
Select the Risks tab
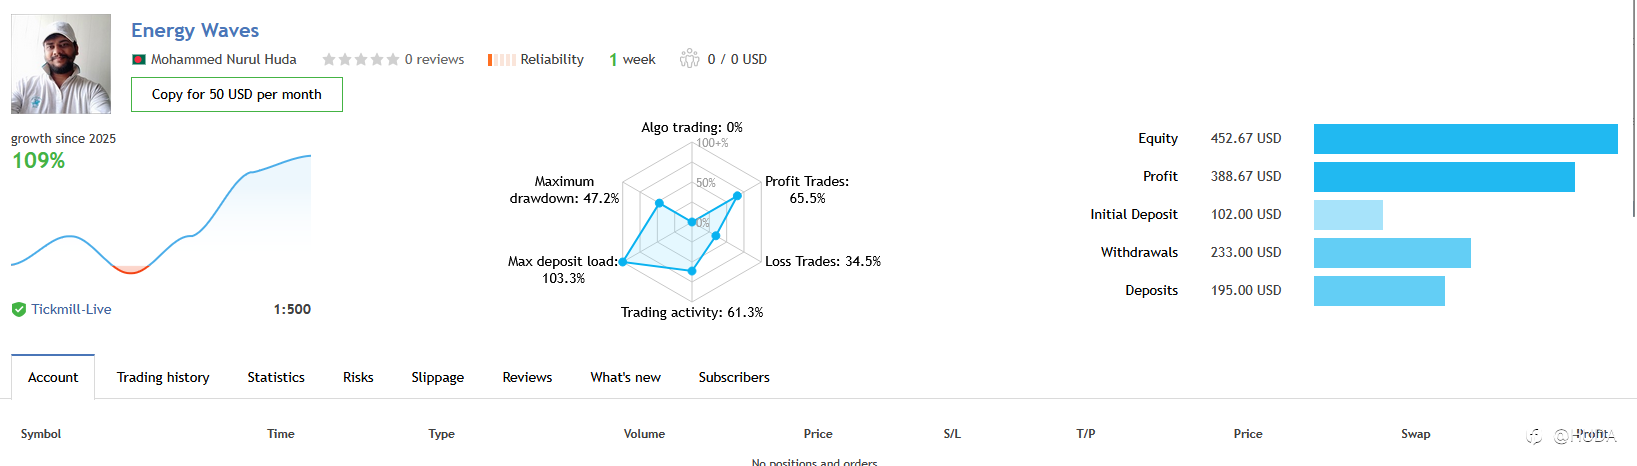(358, 378)
